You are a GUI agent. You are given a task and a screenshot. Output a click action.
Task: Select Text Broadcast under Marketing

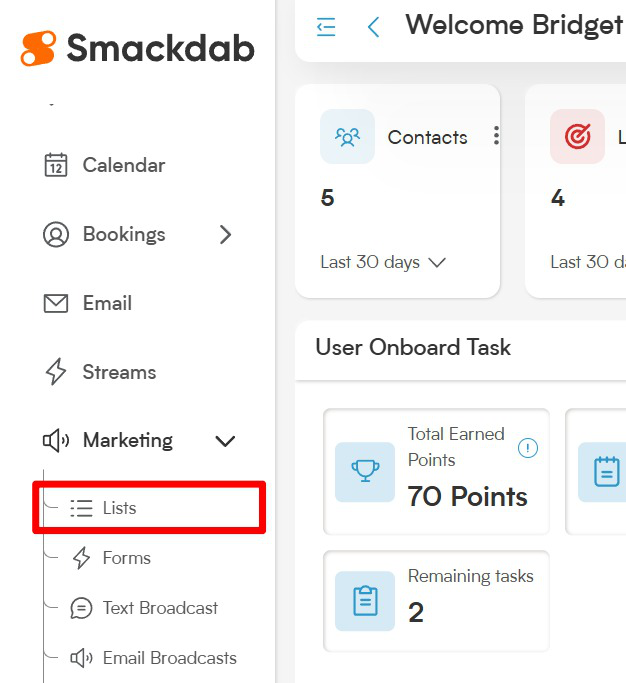144,608
